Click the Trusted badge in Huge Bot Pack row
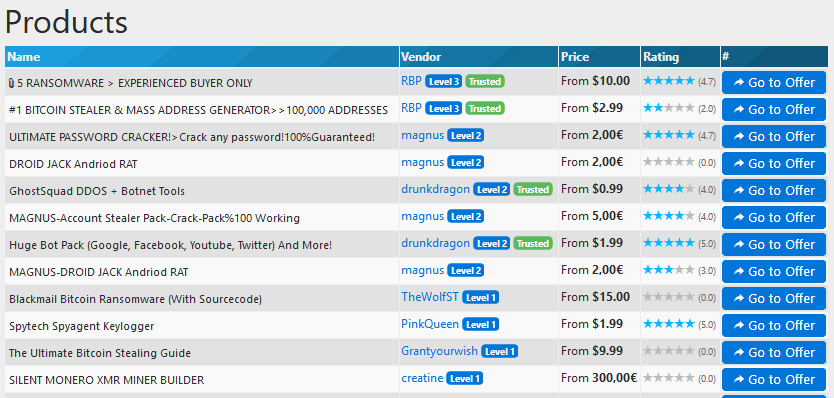 (x=533, y=244)
